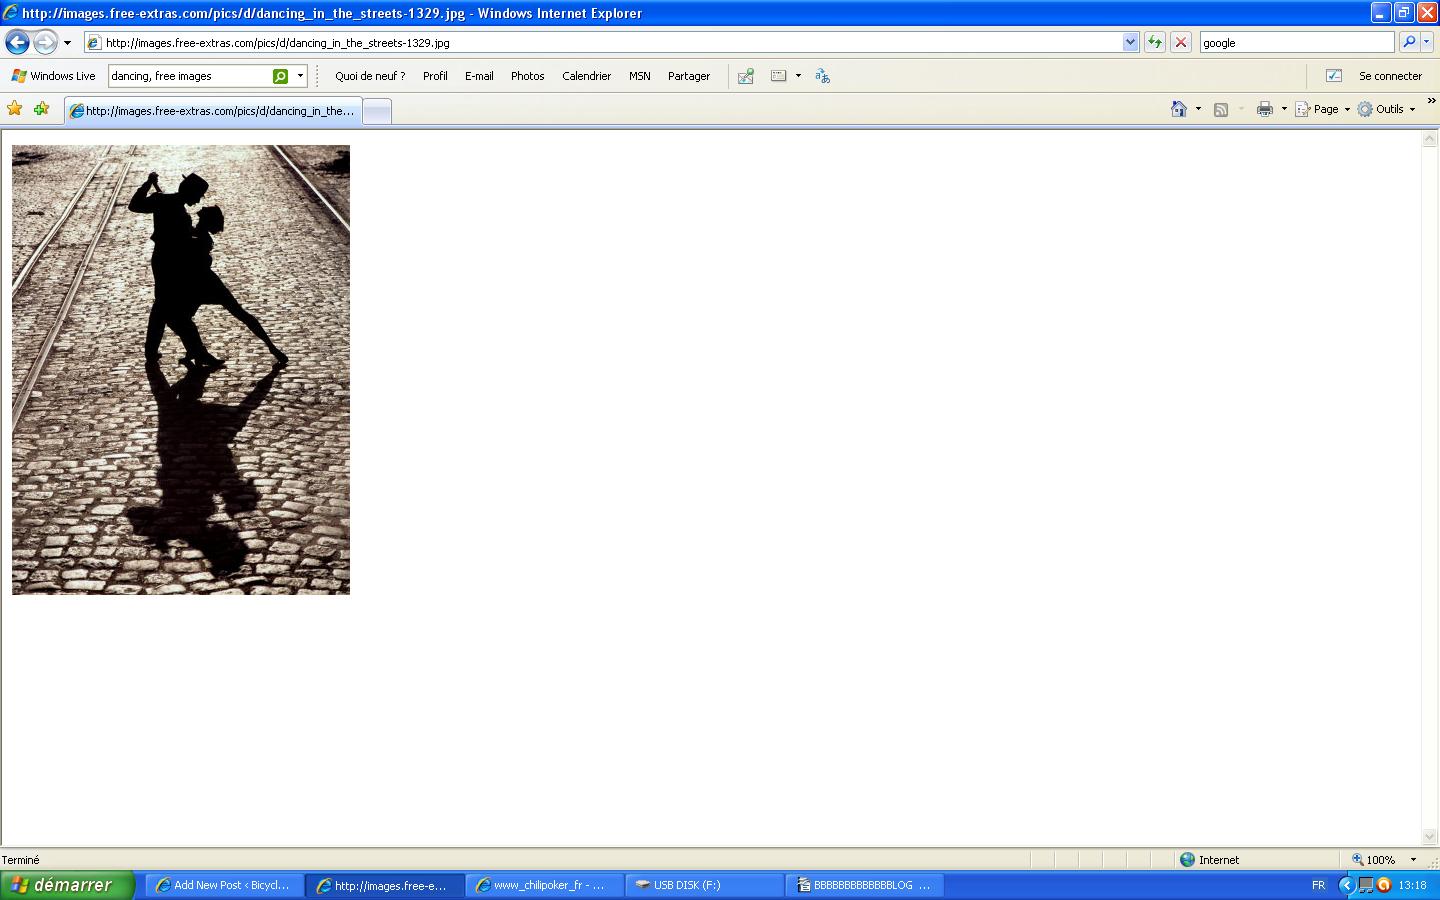Print the page with printer icon

(x=1265, y=109)
